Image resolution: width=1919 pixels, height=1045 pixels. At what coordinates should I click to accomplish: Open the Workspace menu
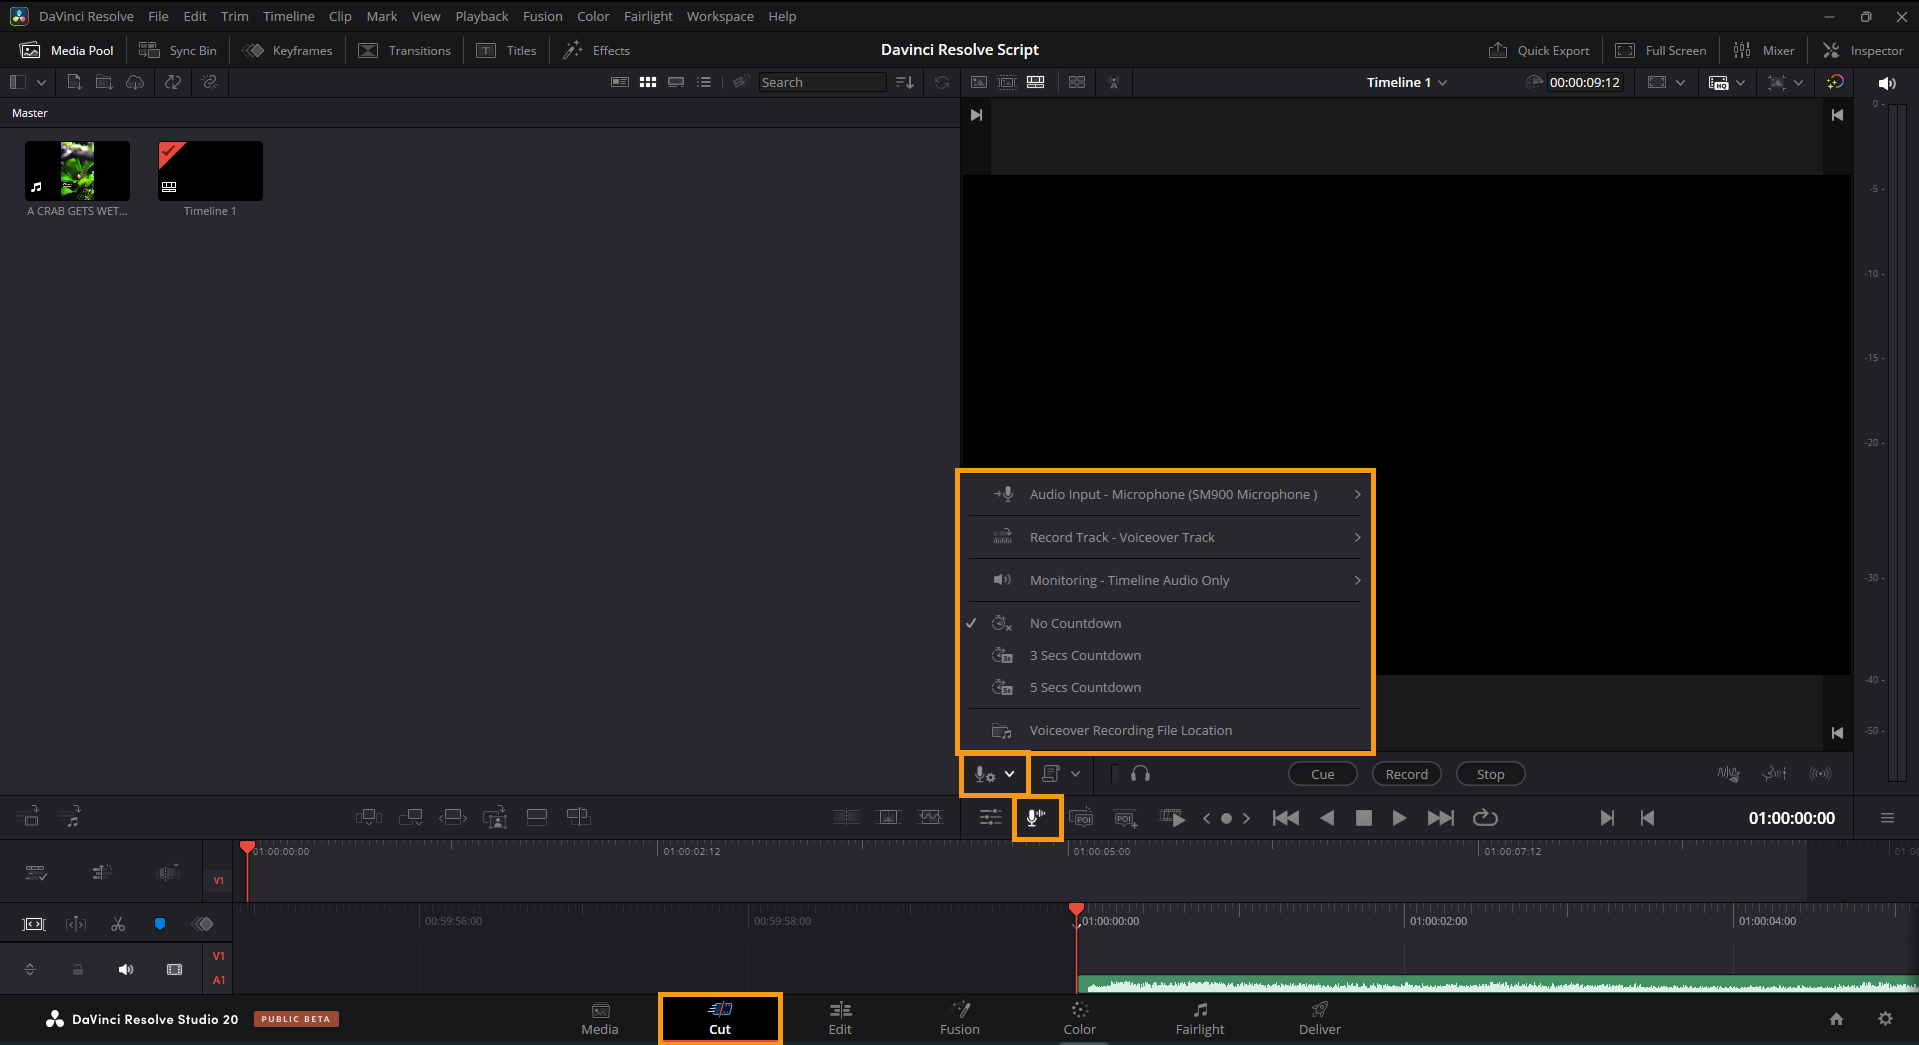tap(720, 16)
